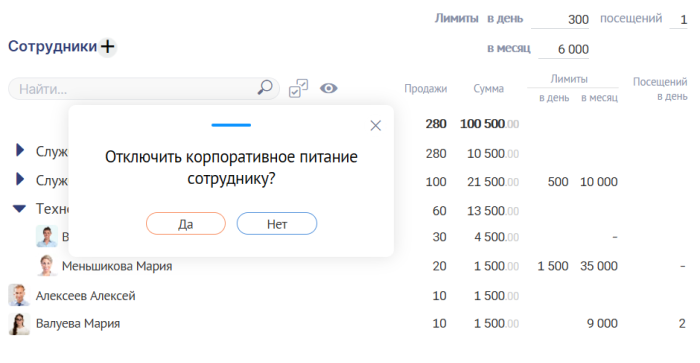Close the confirmation dialog

click(x=375, y=125)
